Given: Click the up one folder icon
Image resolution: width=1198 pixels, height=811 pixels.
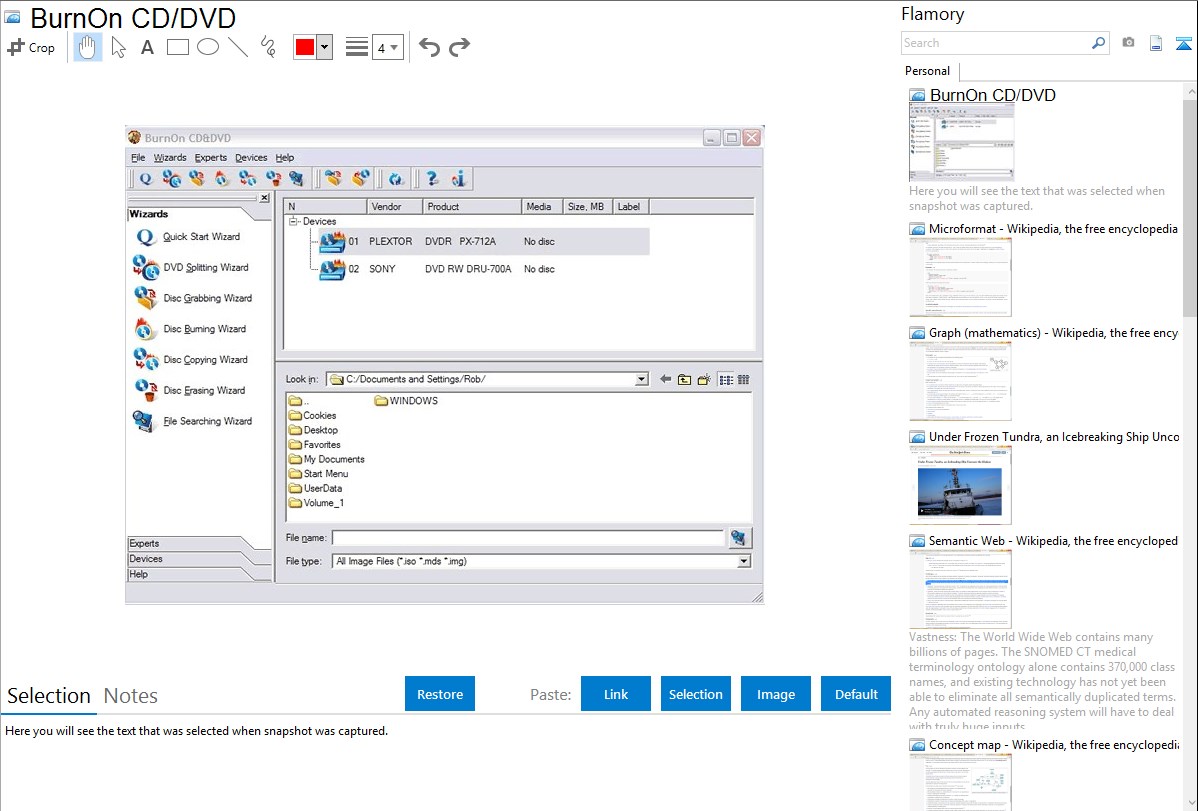Looking at the screenshot, I should point(685,379).
